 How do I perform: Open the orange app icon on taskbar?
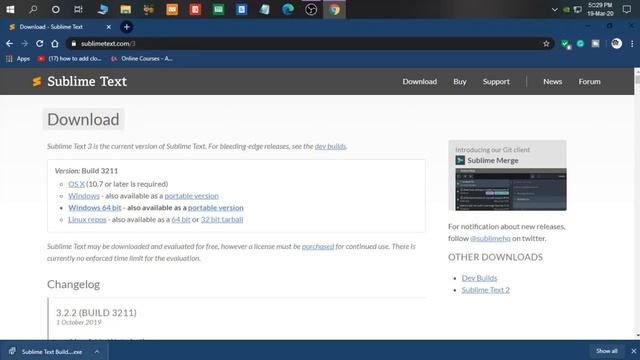172,9
